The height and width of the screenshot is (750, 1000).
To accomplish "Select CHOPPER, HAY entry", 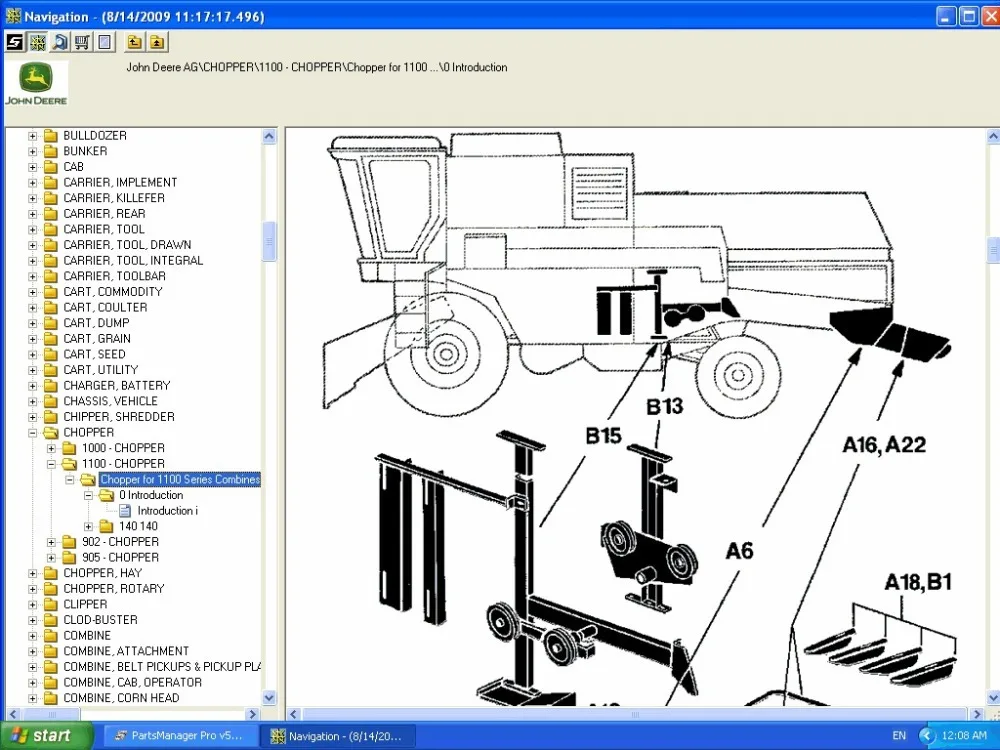I will coord(103,573).
